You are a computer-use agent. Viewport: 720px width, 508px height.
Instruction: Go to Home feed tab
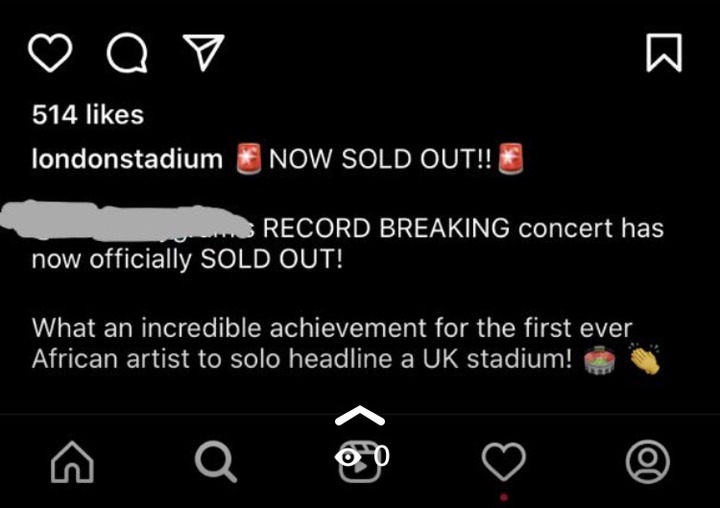click(x=72, y=462)
